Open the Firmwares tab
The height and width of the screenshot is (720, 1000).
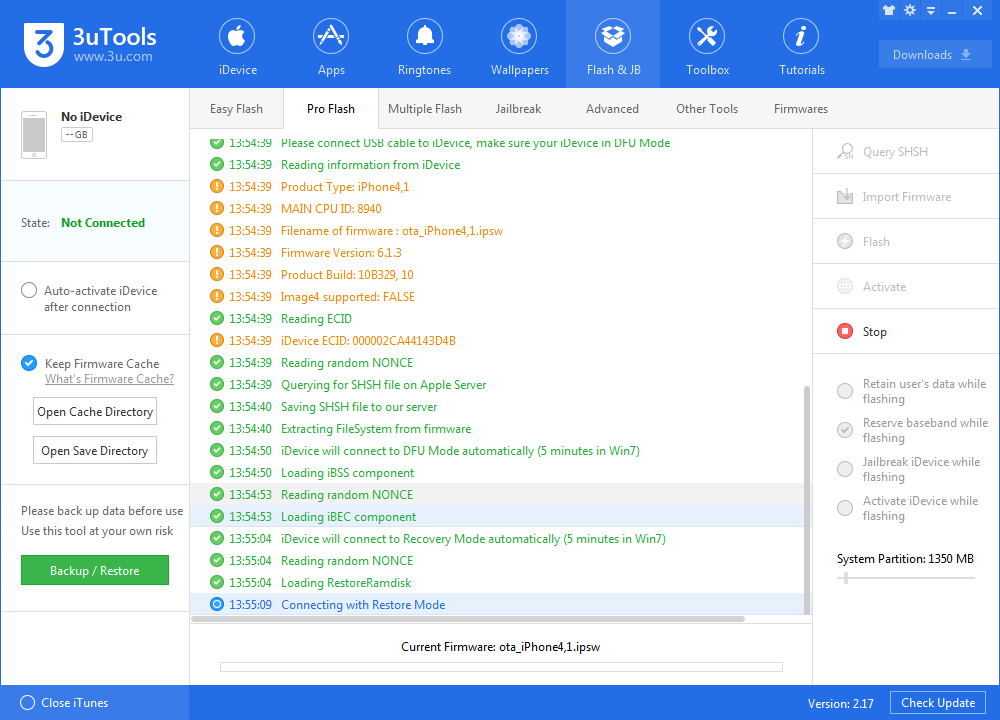click(800, 109)
